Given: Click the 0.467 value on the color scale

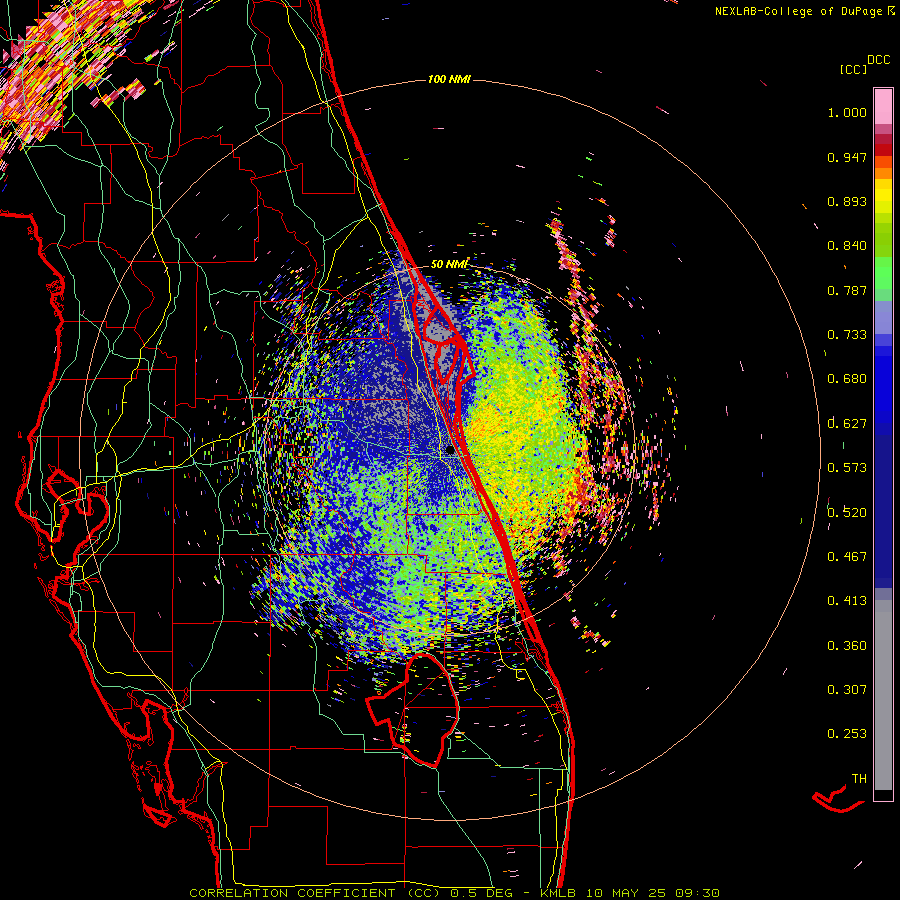Looking at the screenshot, I should (x=847, y=557).
